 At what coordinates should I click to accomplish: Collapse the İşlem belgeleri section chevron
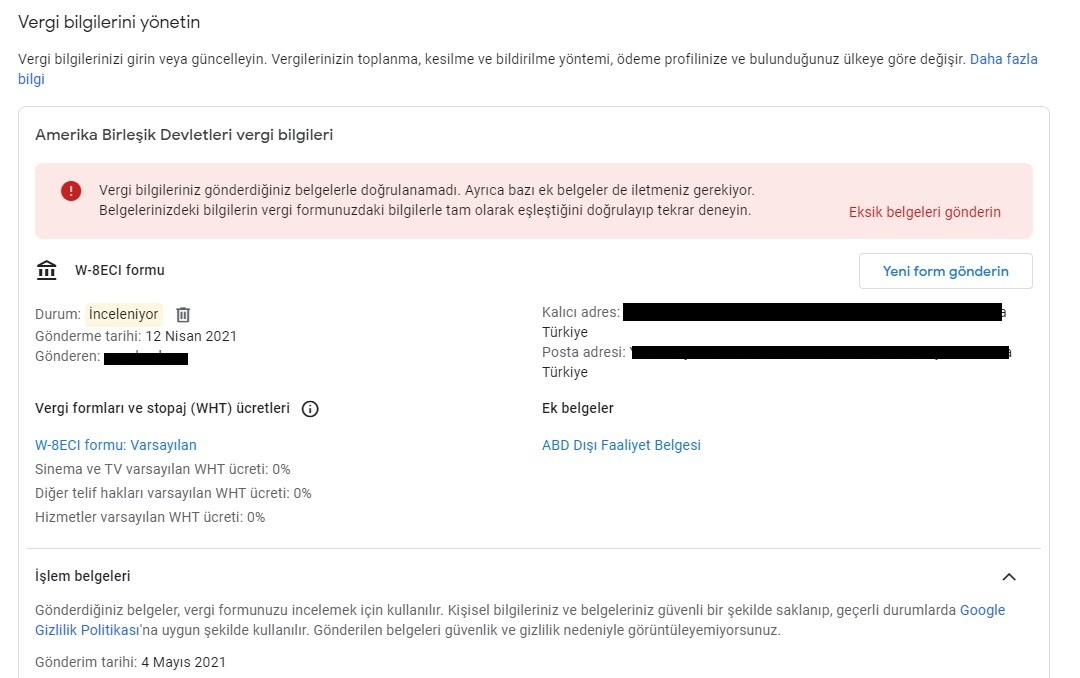(x=1009, y=577)
